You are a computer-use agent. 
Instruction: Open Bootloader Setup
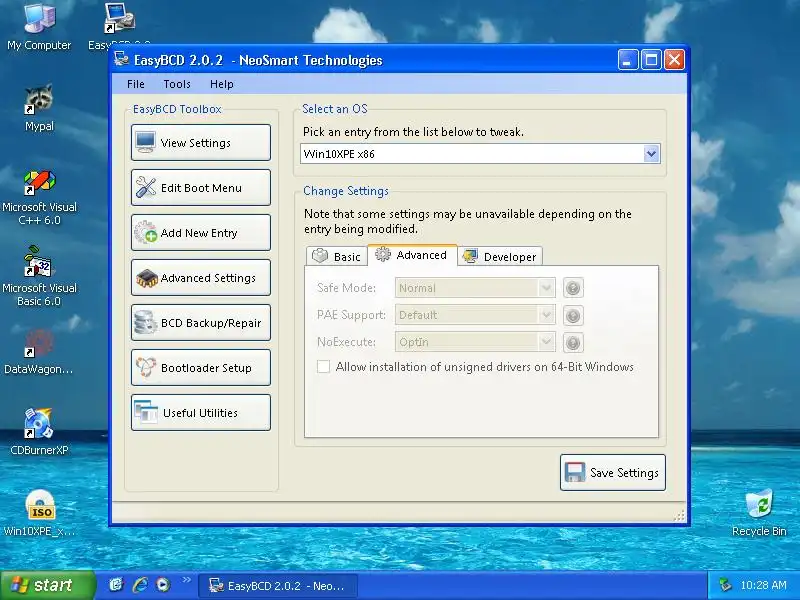point(201,367)
